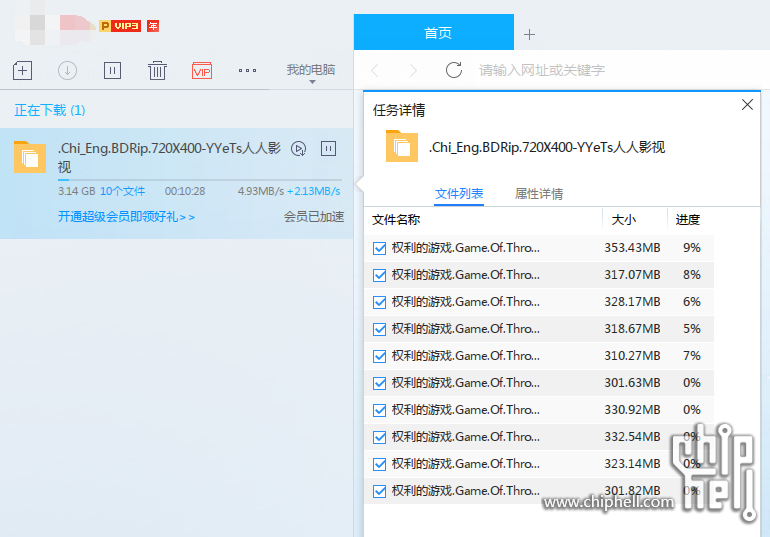Viewport: 770px width, 537px height.
Task: Open the red VIP toolbar icon
Action: click(202, 71)
